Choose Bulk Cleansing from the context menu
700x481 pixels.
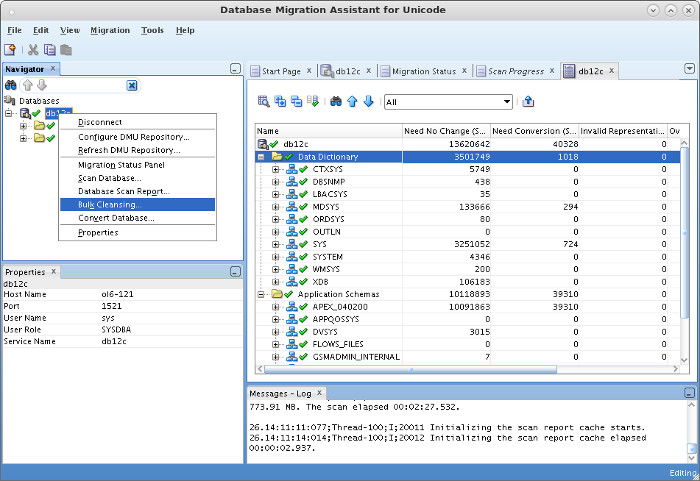110,205
